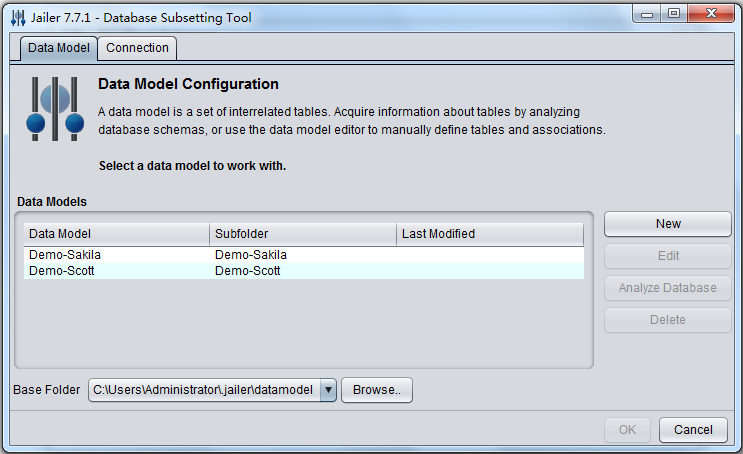Click the Jailer logo in the configuration panel
Screen dimensions: 743x454
coord(55,109)
